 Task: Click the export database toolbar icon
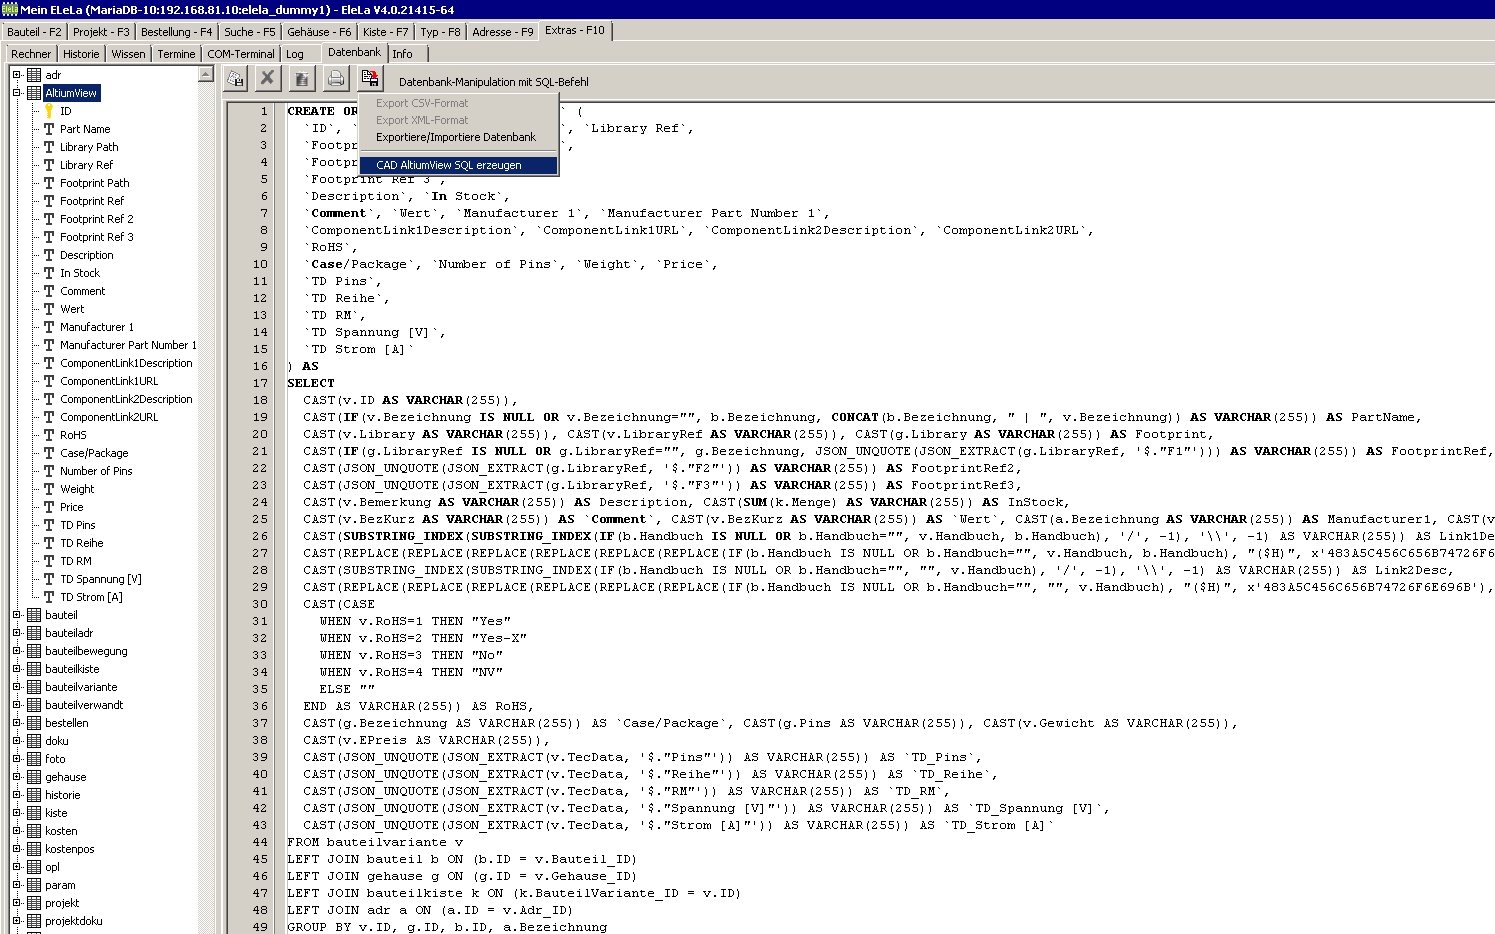pyautogui.click(x=370, y=78)
